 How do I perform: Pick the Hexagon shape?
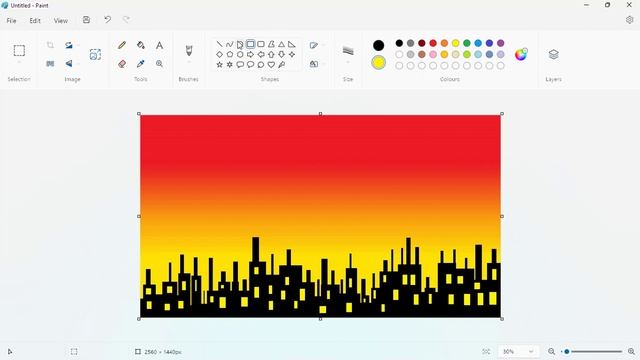click(x=240, y=54)
